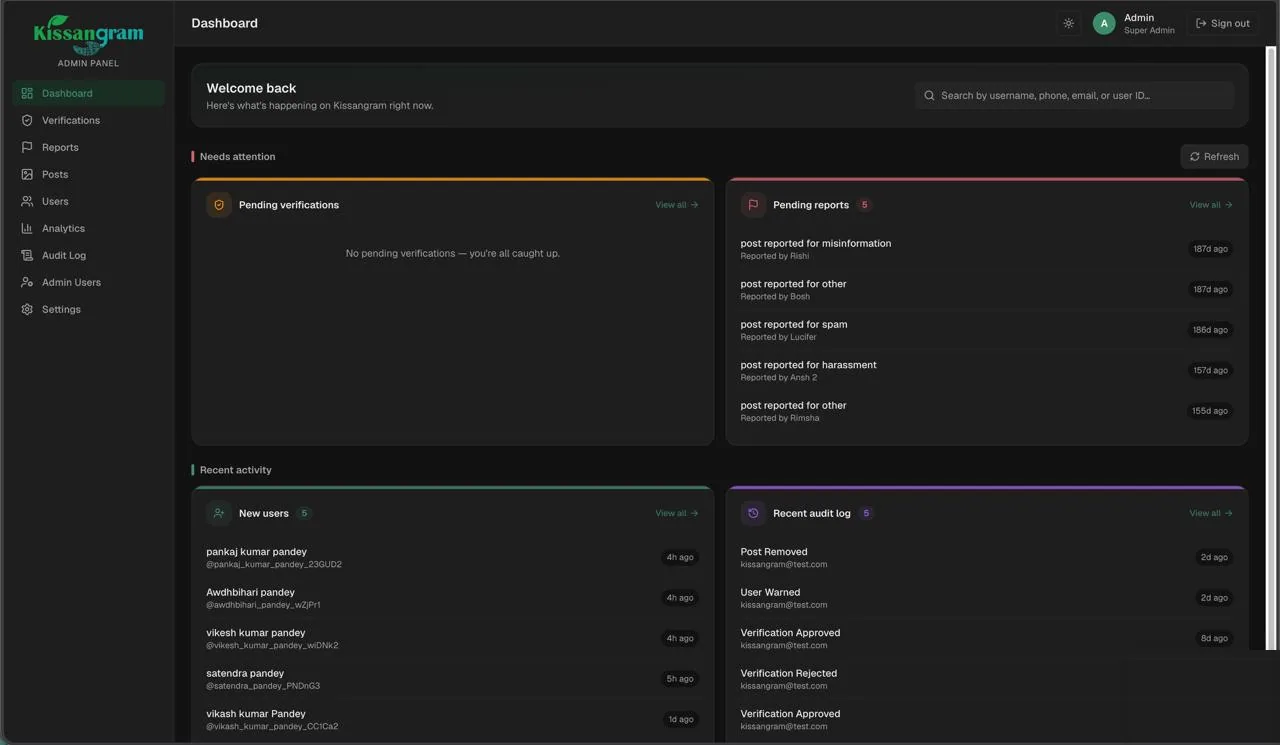Click the Settings gear icon in sidebar
This screenshot has height=745, width=1280.
27,309
